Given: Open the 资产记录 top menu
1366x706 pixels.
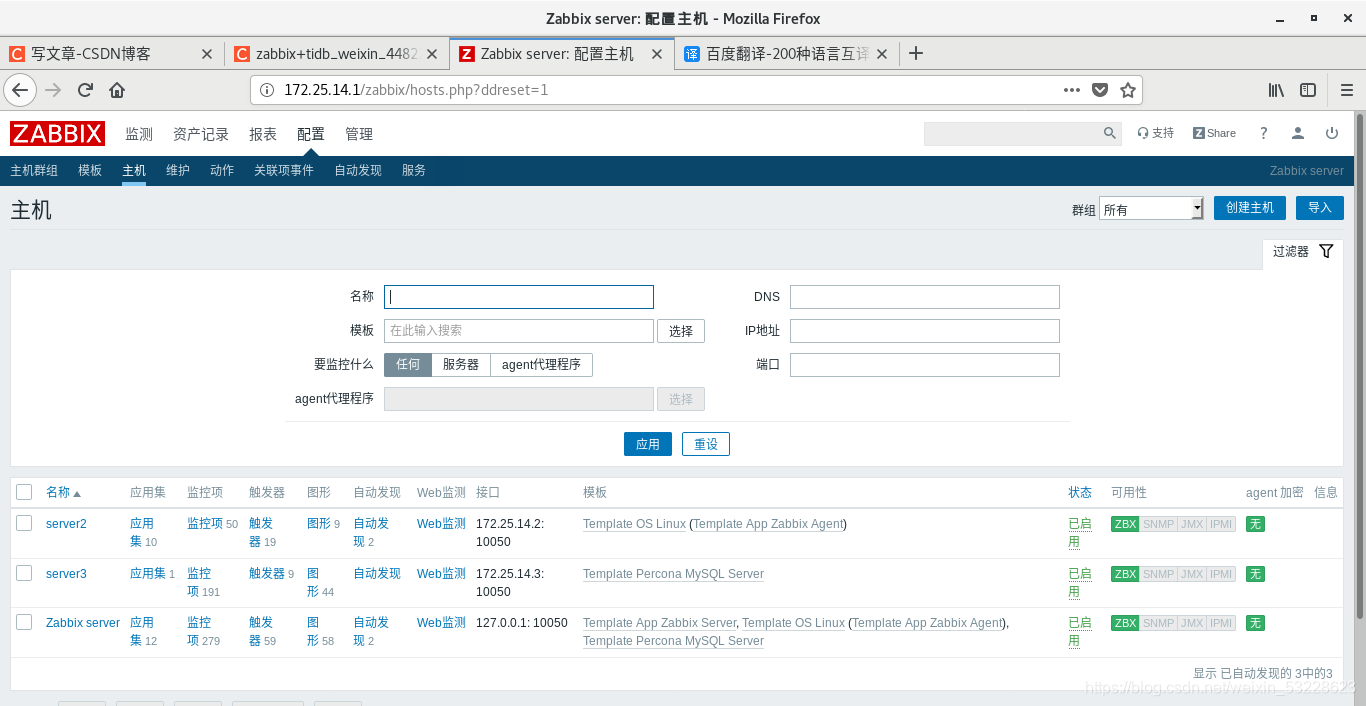Looking at the screenshot, I should tap(201, 134).
